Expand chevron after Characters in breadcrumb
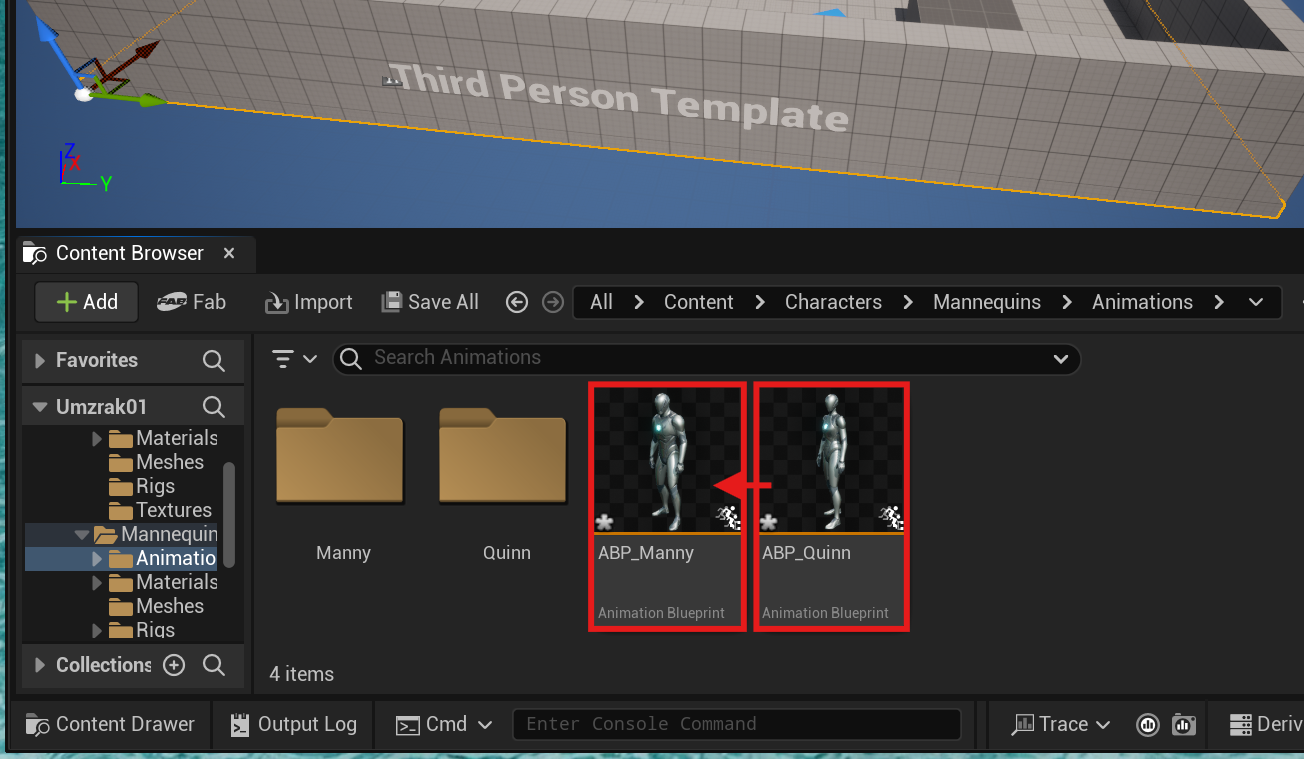 [909, 302]
